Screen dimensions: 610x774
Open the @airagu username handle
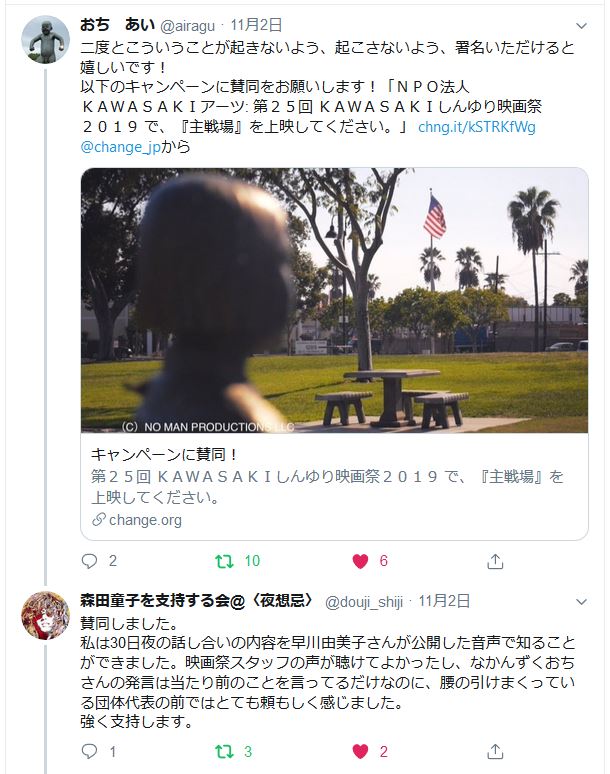(x=188, y=26)
